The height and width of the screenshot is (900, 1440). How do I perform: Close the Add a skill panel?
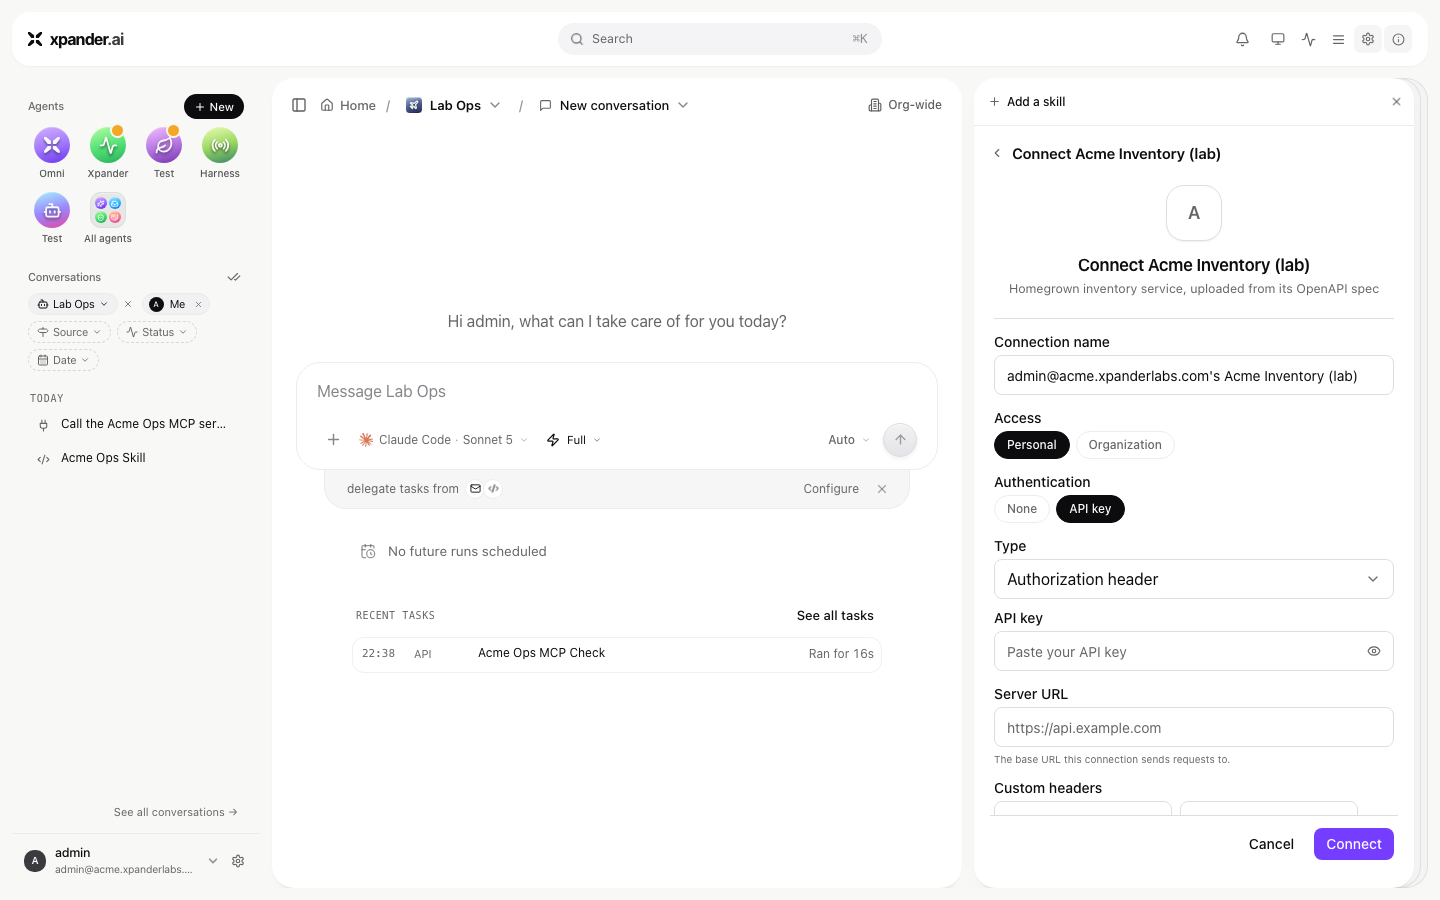(x=1397, y=102)
